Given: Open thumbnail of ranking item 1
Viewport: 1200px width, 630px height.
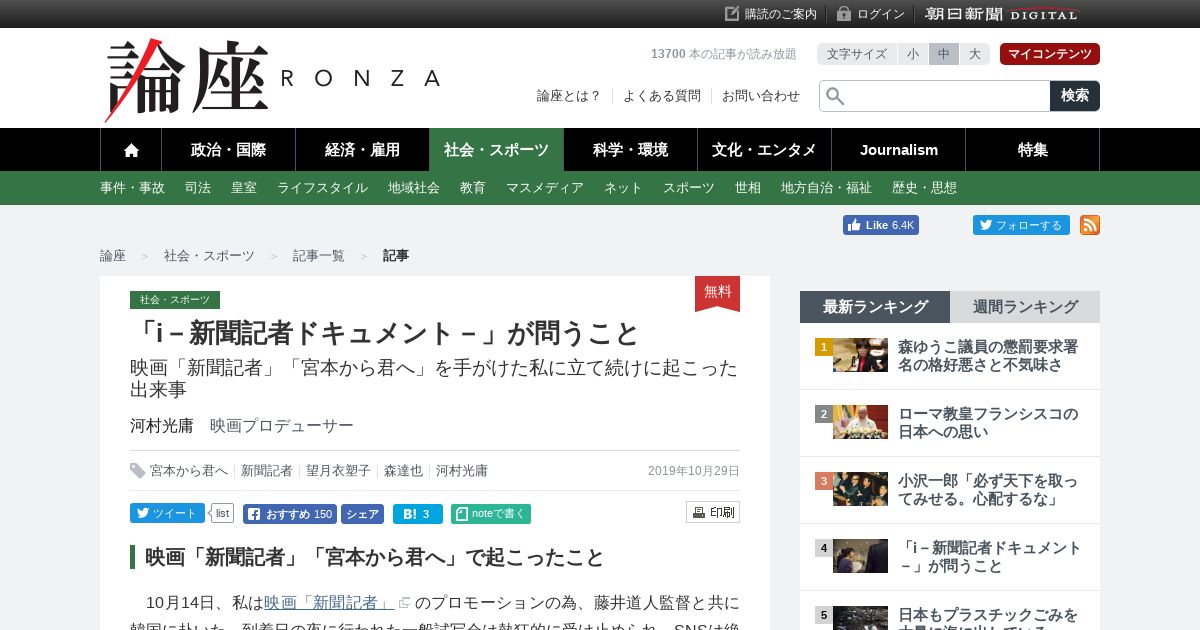Looking at the screenshot, I should tap(860, 355).
